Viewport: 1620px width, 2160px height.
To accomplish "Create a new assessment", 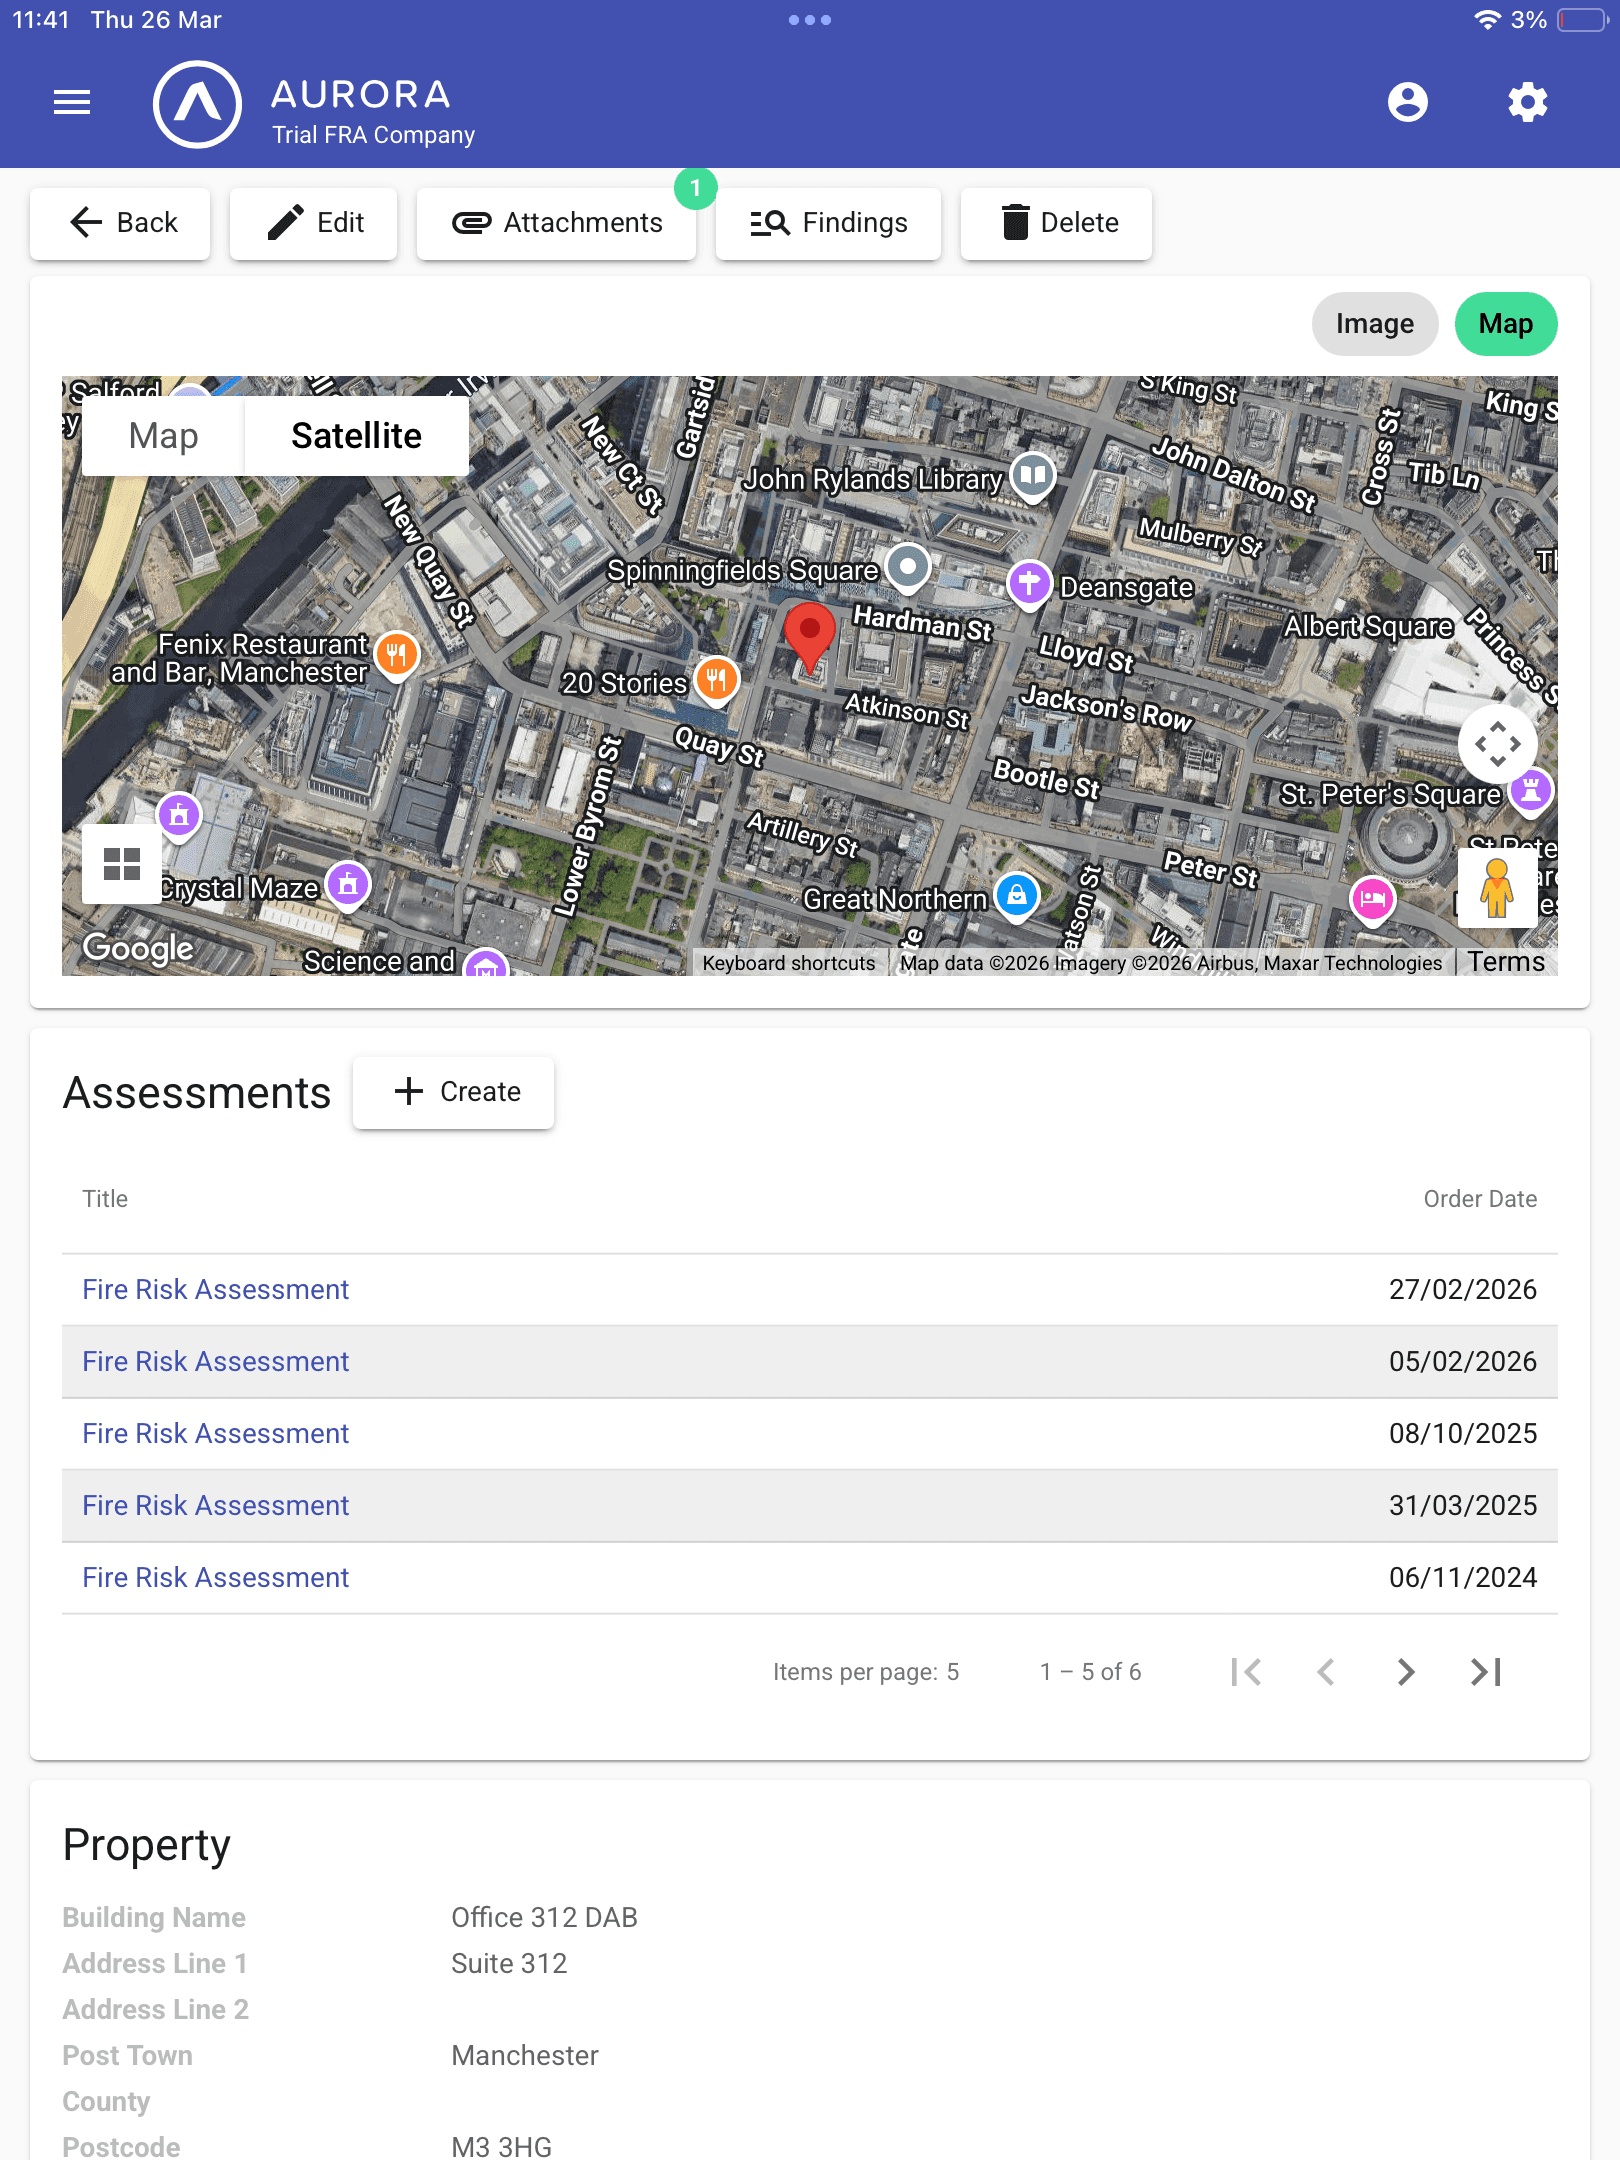I will tap(454, 1092).
